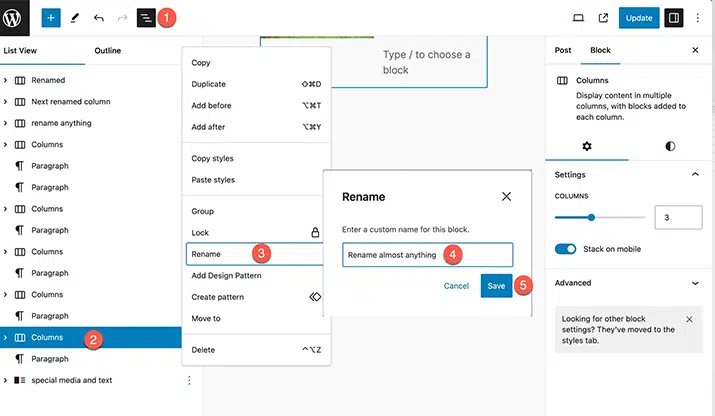Toggle the Stack on mobile switch
This screenshot has width=715, height=416.
(x=565, y=249)
